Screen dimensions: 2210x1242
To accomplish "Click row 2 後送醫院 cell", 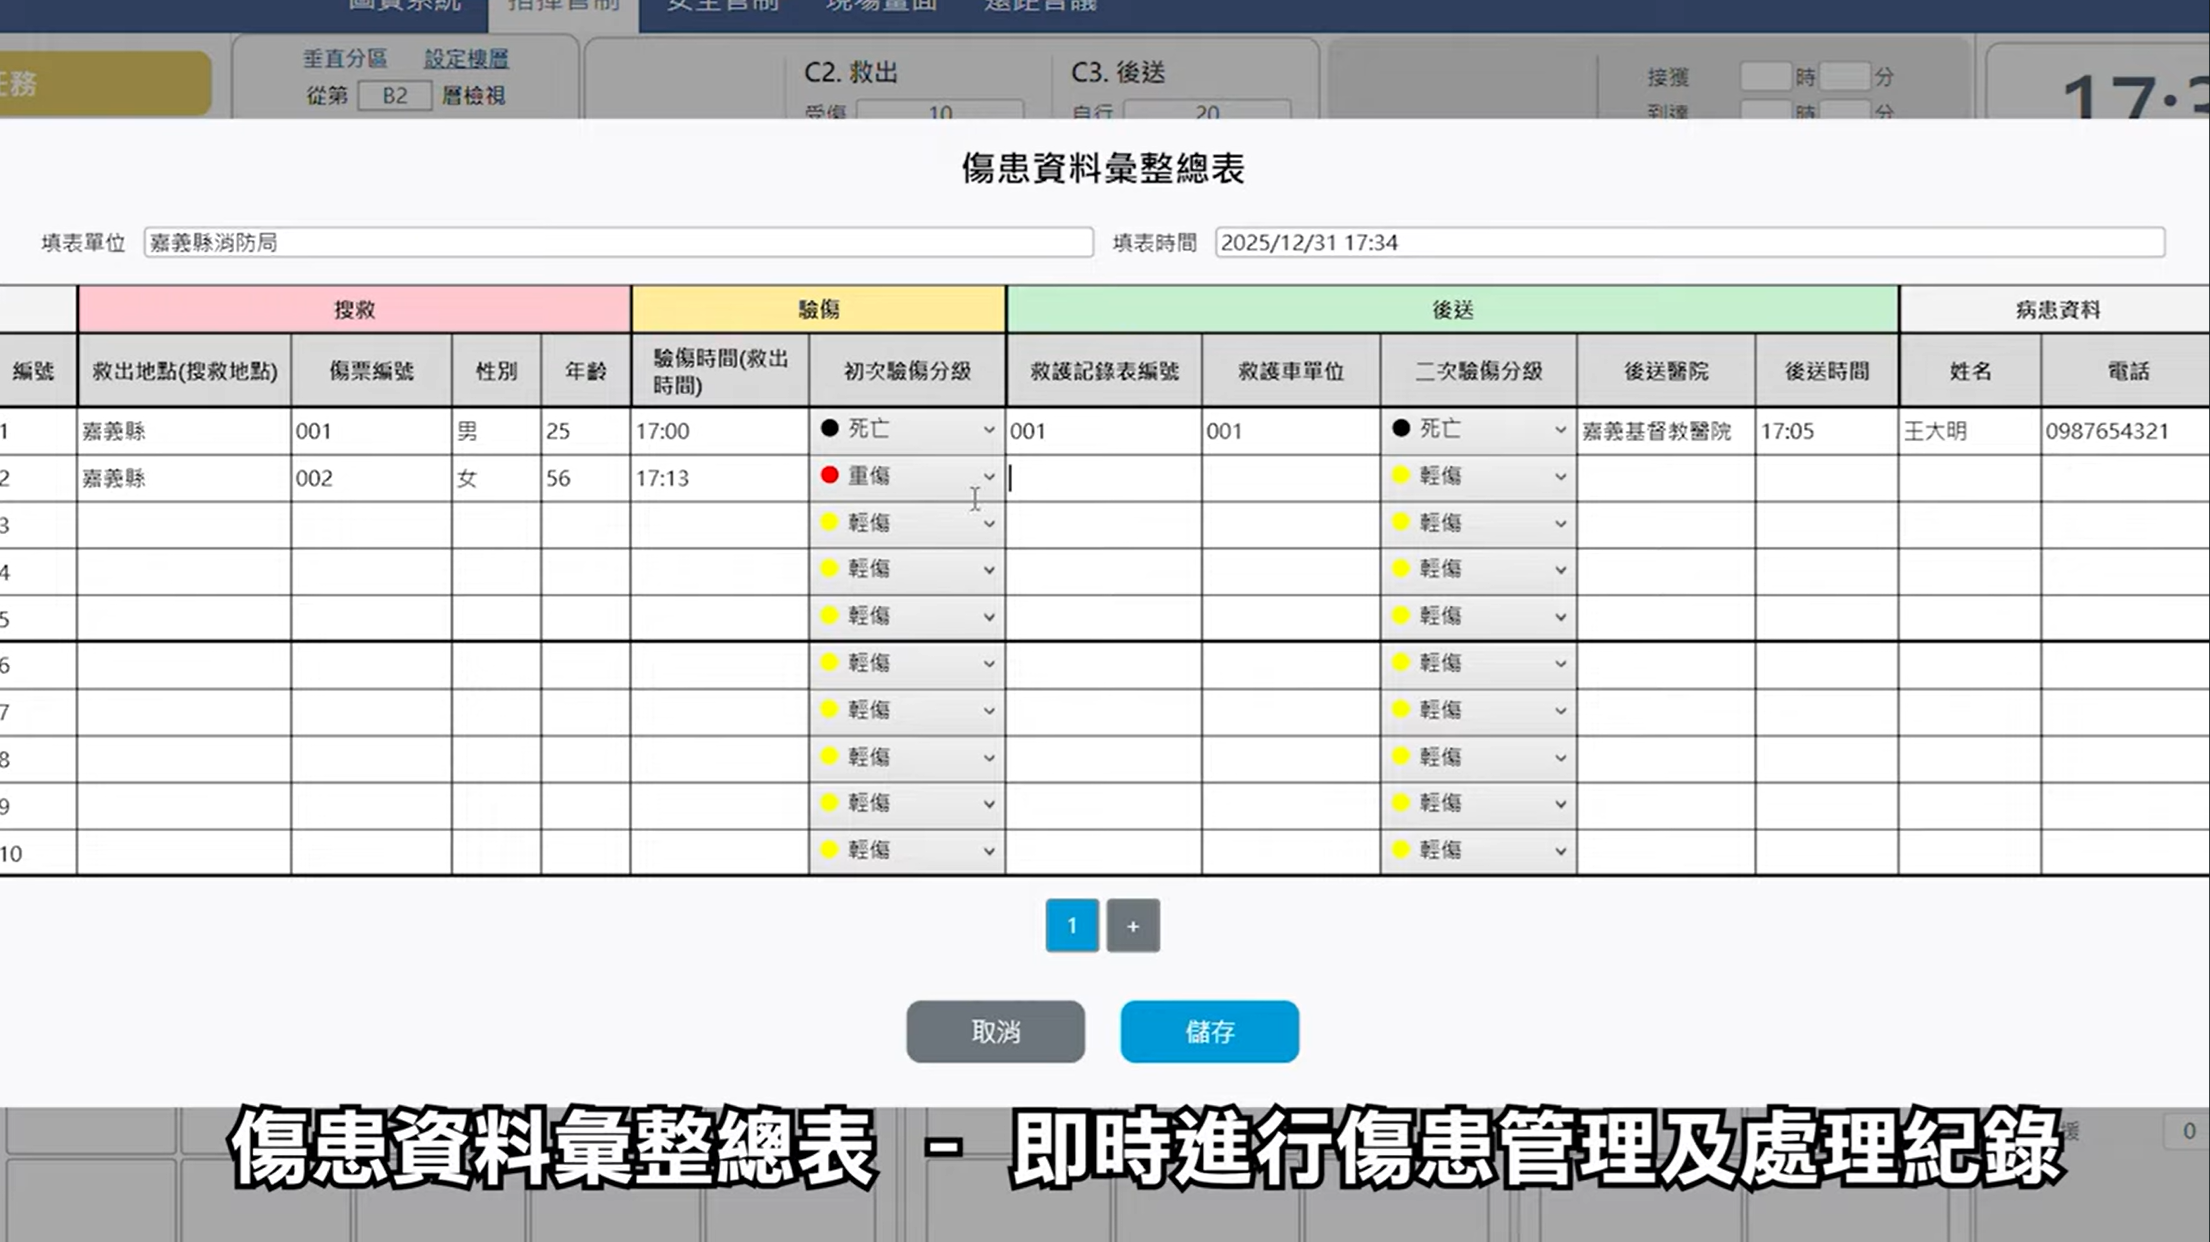I will pos(1666,478).
